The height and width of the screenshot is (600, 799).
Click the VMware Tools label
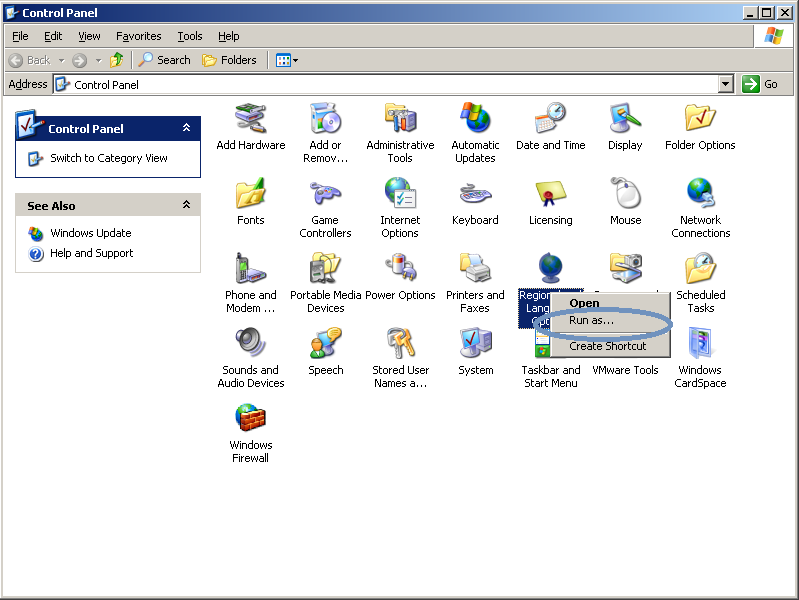tap(625, 370)
